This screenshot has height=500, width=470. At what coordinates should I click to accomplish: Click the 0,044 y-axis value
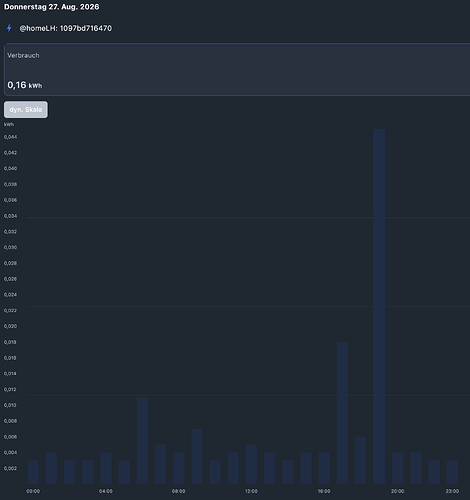pos(10,137)
